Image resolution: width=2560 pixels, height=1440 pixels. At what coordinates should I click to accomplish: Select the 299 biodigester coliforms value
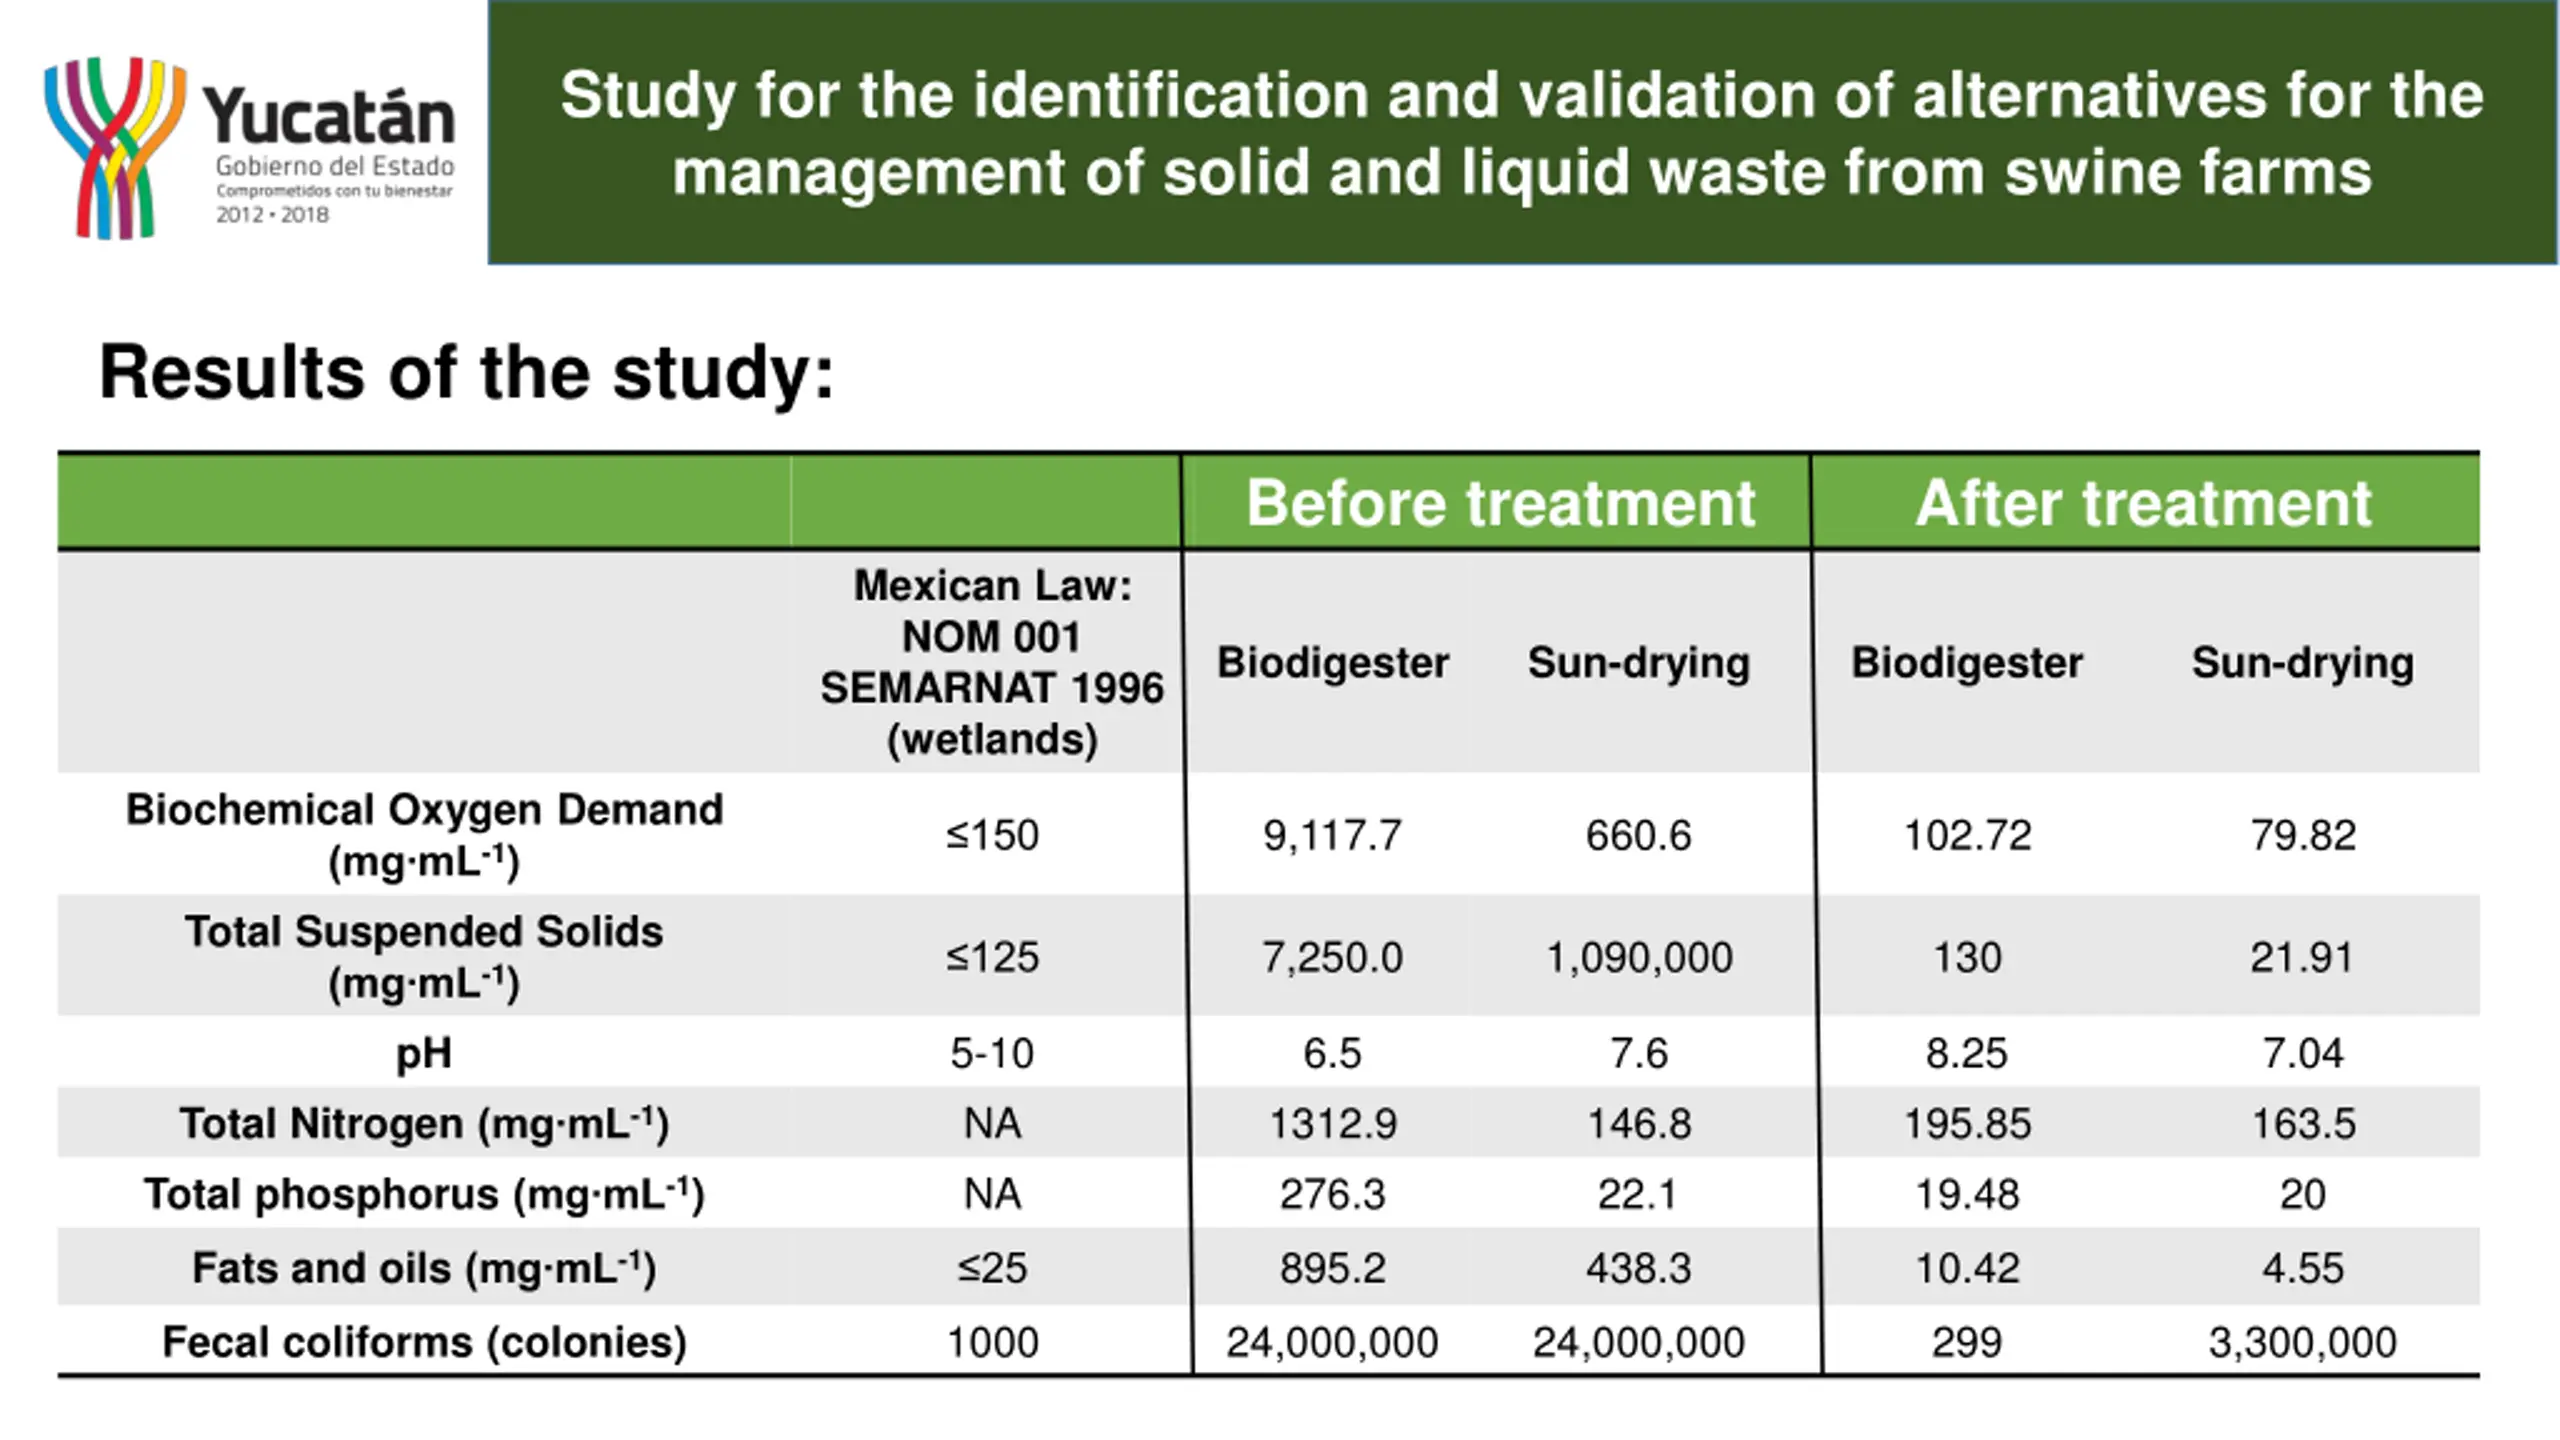pos(1966,1342)
